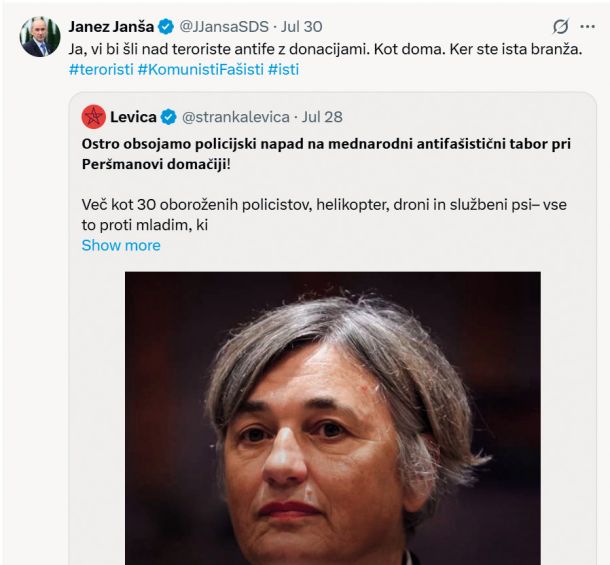610x565 pixels.
Task: Click the #isti hashtag
Action: pos(283,69)
